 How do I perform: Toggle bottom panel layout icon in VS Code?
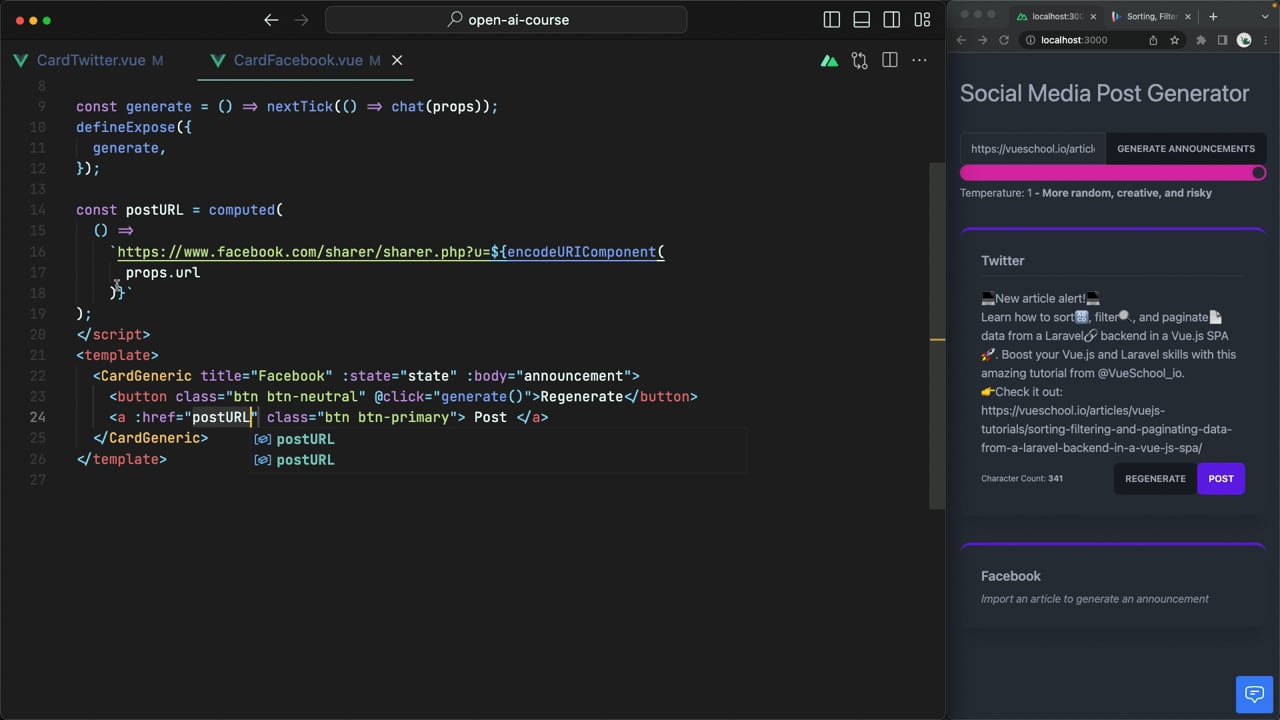pyautogui.click(x=861, y=20)
